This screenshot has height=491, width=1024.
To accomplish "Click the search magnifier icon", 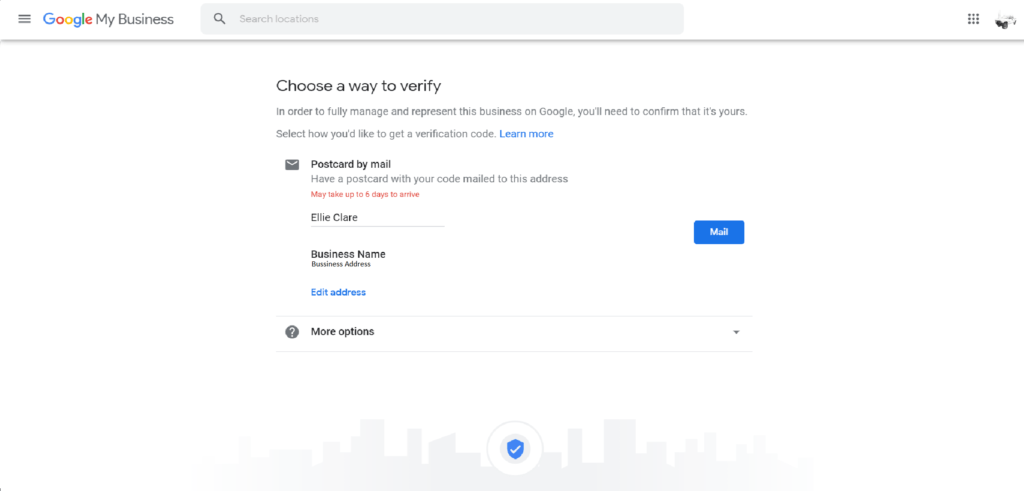I will click(219, 19).
